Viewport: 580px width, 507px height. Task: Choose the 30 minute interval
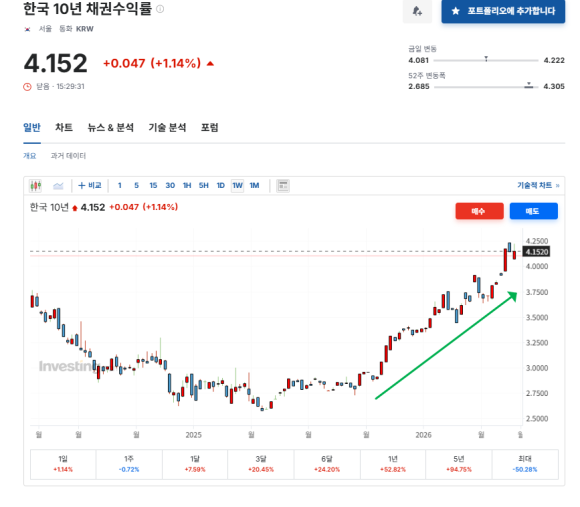[170, 185]
